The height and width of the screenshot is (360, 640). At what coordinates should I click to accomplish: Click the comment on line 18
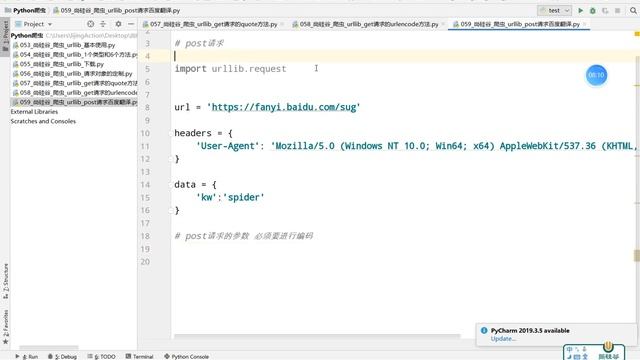click(x=244, y=236)
